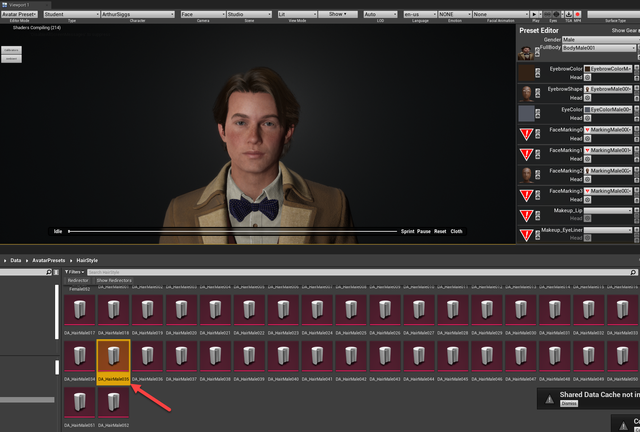Click the red MP4 record button
This screenshot has height=432, width=640.
[578, 14]
